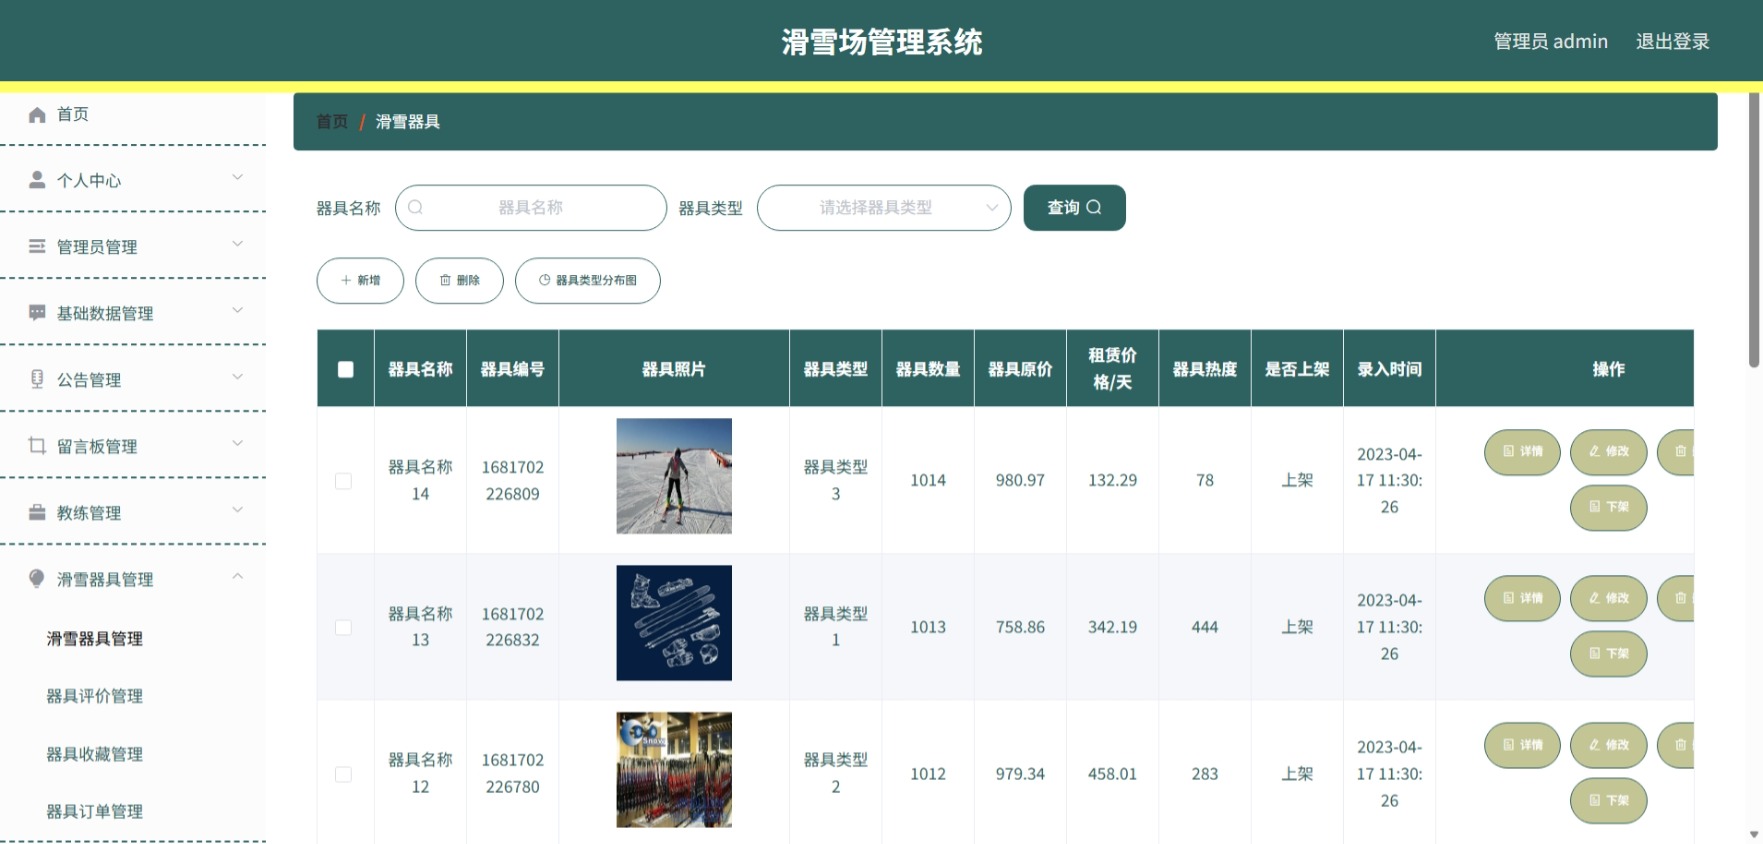
Task: Click the 录入时间 column header
Action: [x=1389, y=370]
